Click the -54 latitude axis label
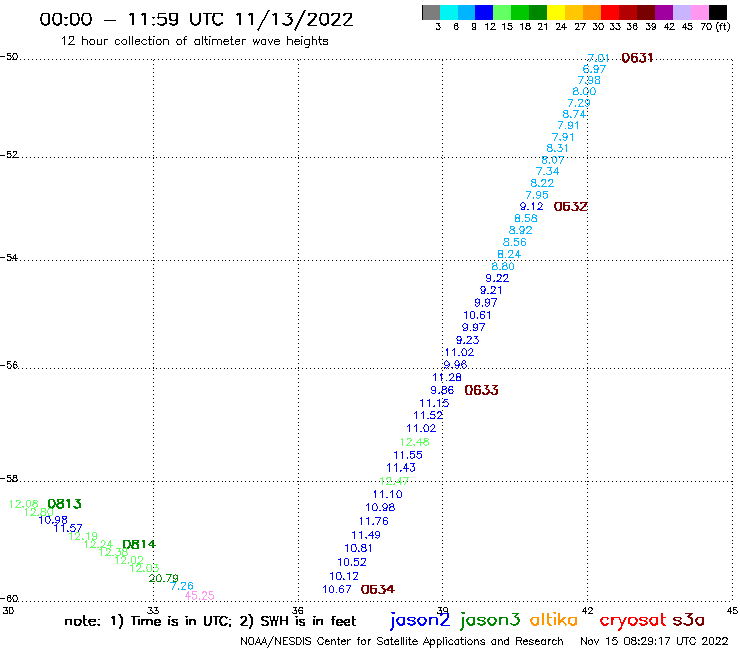740x650 pixels. pos(9,257)
